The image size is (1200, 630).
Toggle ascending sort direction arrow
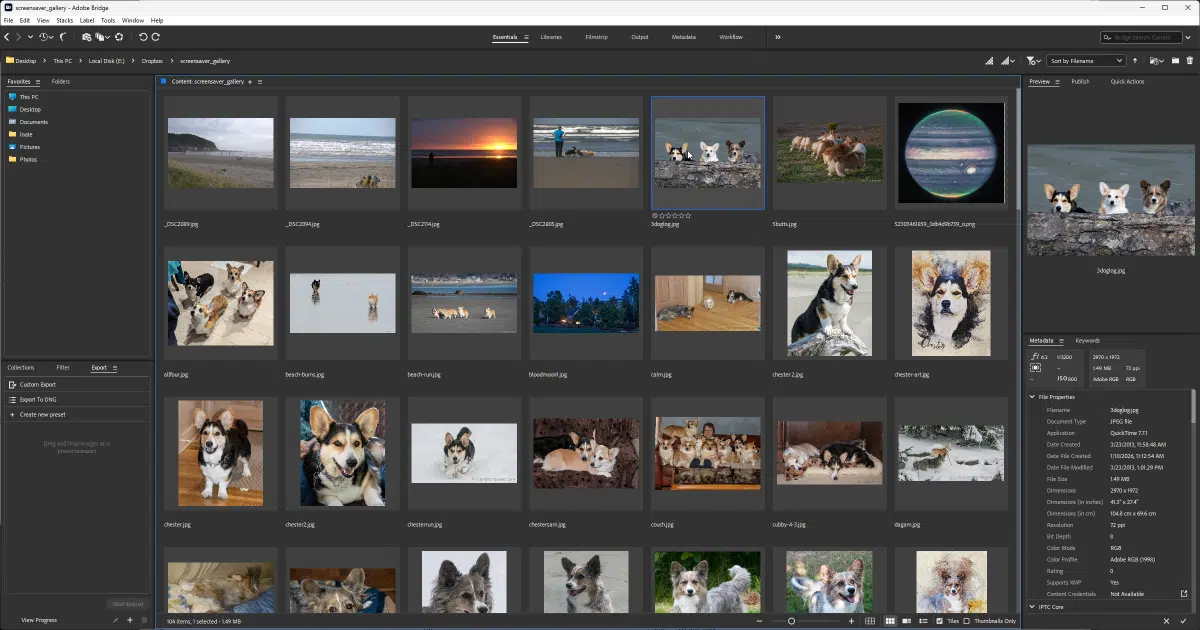click(x=1135, y=60)
